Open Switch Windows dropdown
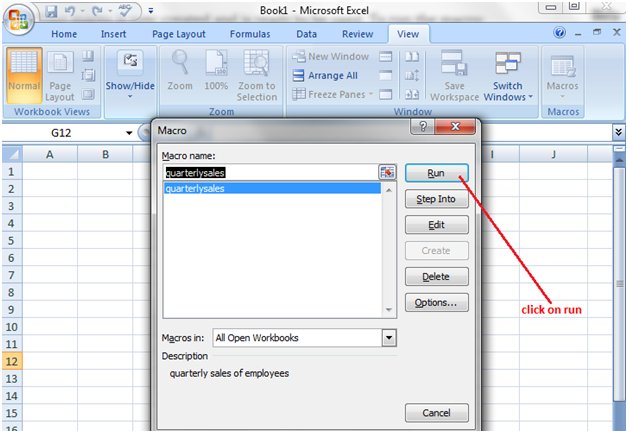628x433 pixels. (x=508, y=75)
